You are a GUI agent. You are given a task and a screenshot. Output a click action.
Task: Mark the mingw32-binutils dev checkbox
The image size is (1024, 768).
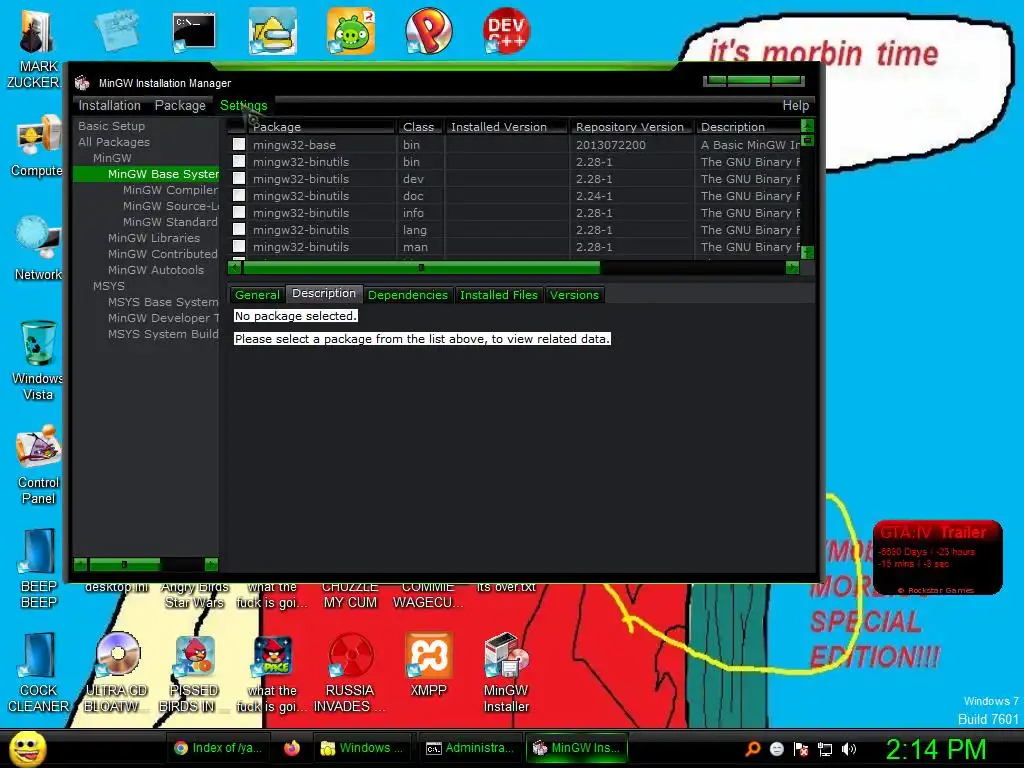click(x=239, y=178)
